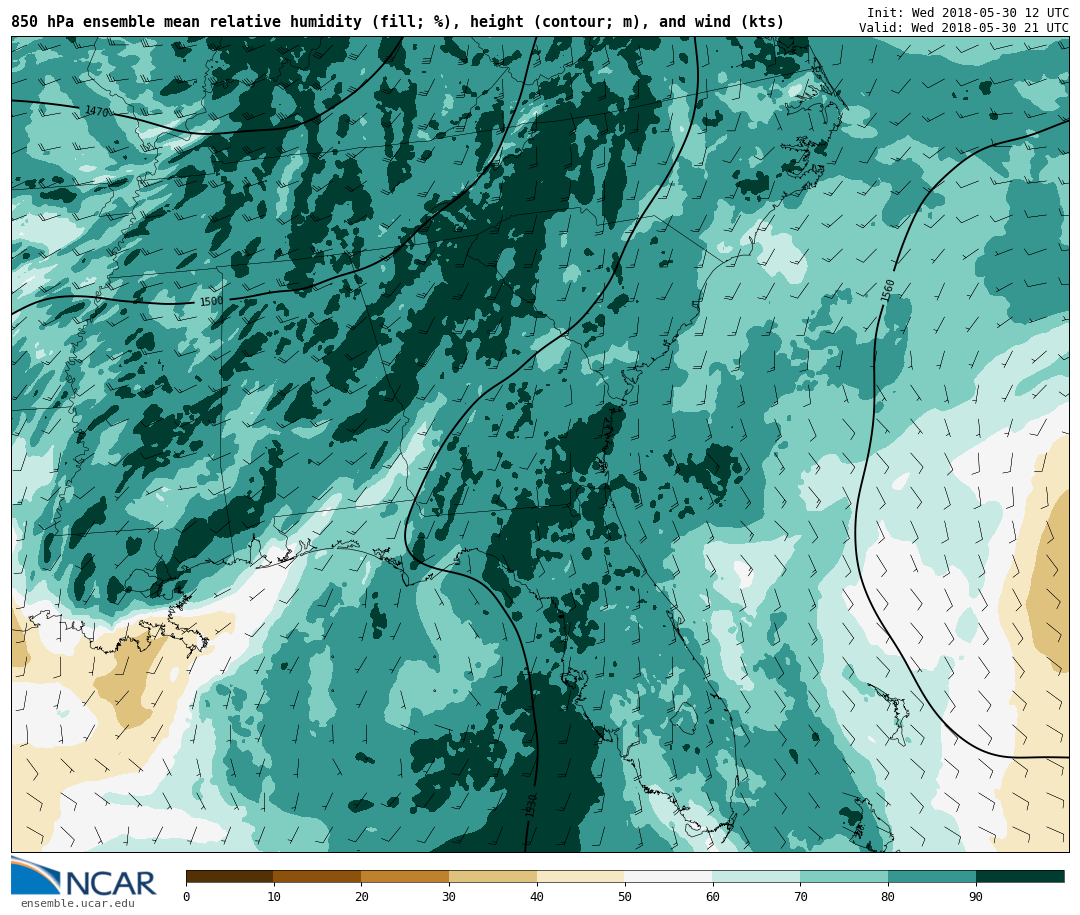
Task: Open the ensemble.ucar.edu link text
Action: tap(78, 903)
